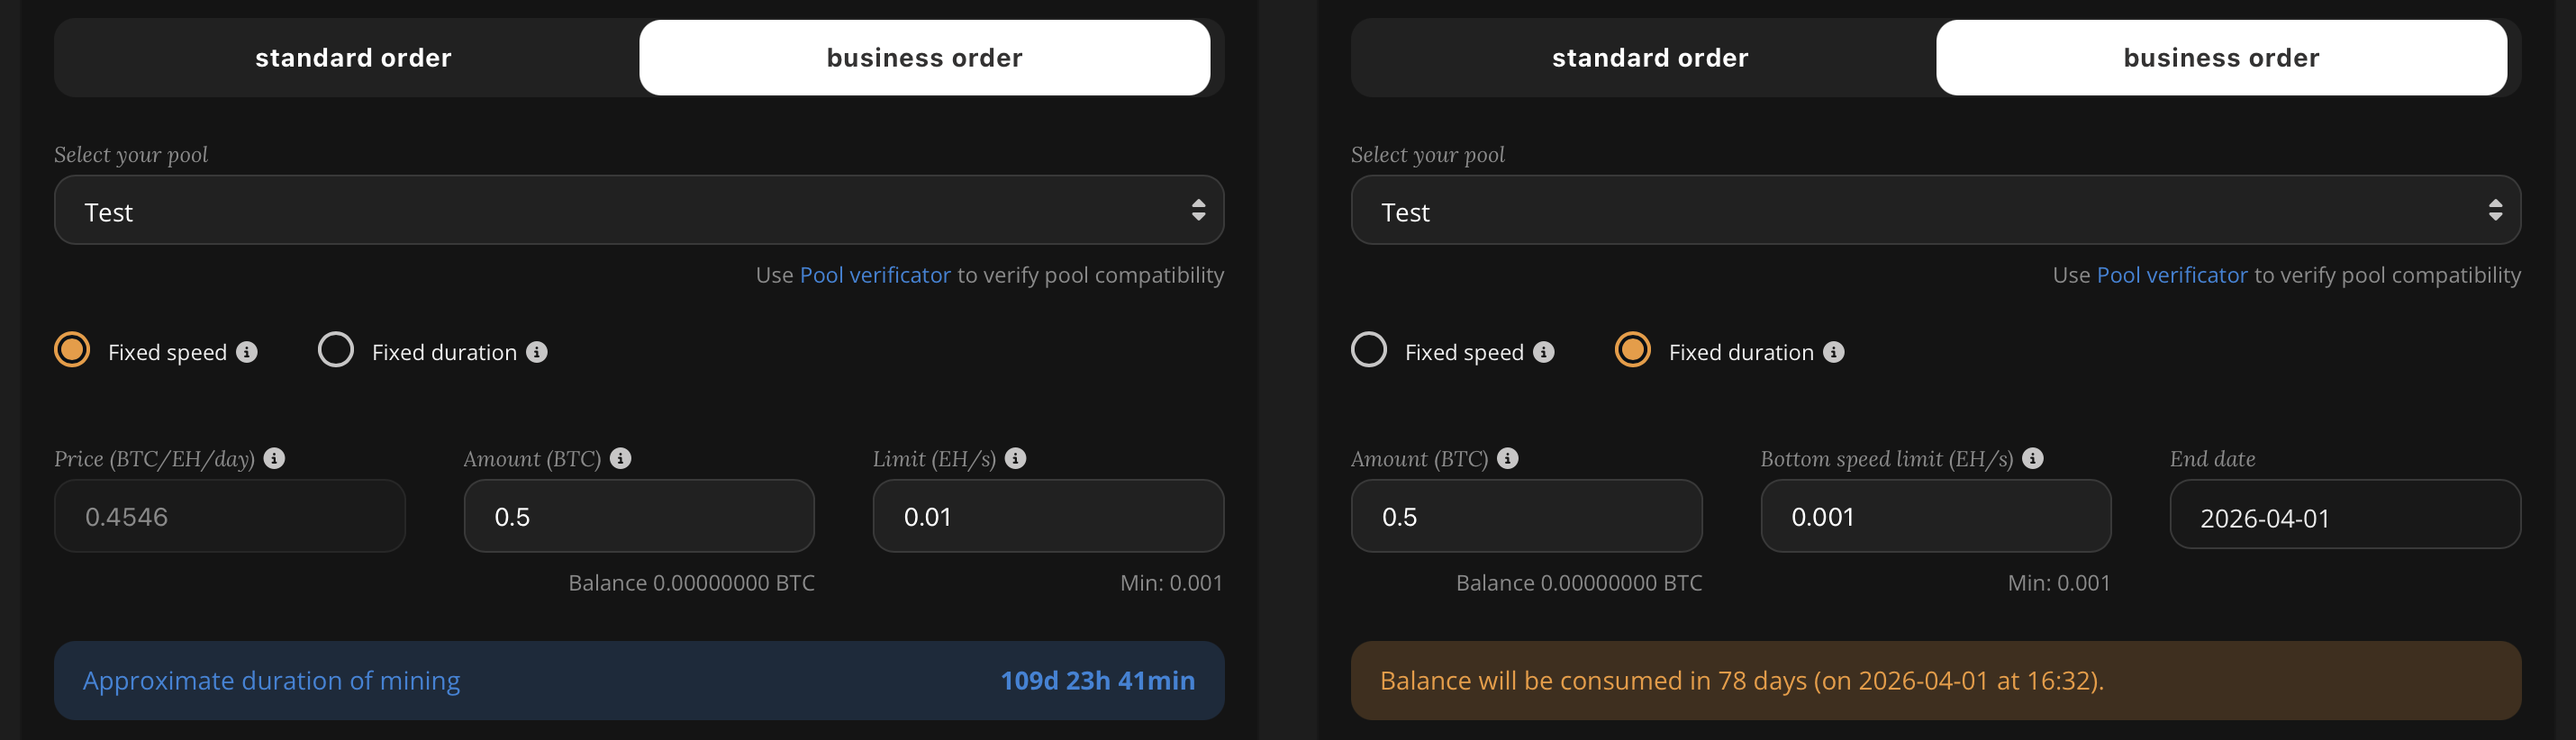Click the Fixed duration info icon on right form
The image size is (2576, 740).
[x=1833, y=351]
